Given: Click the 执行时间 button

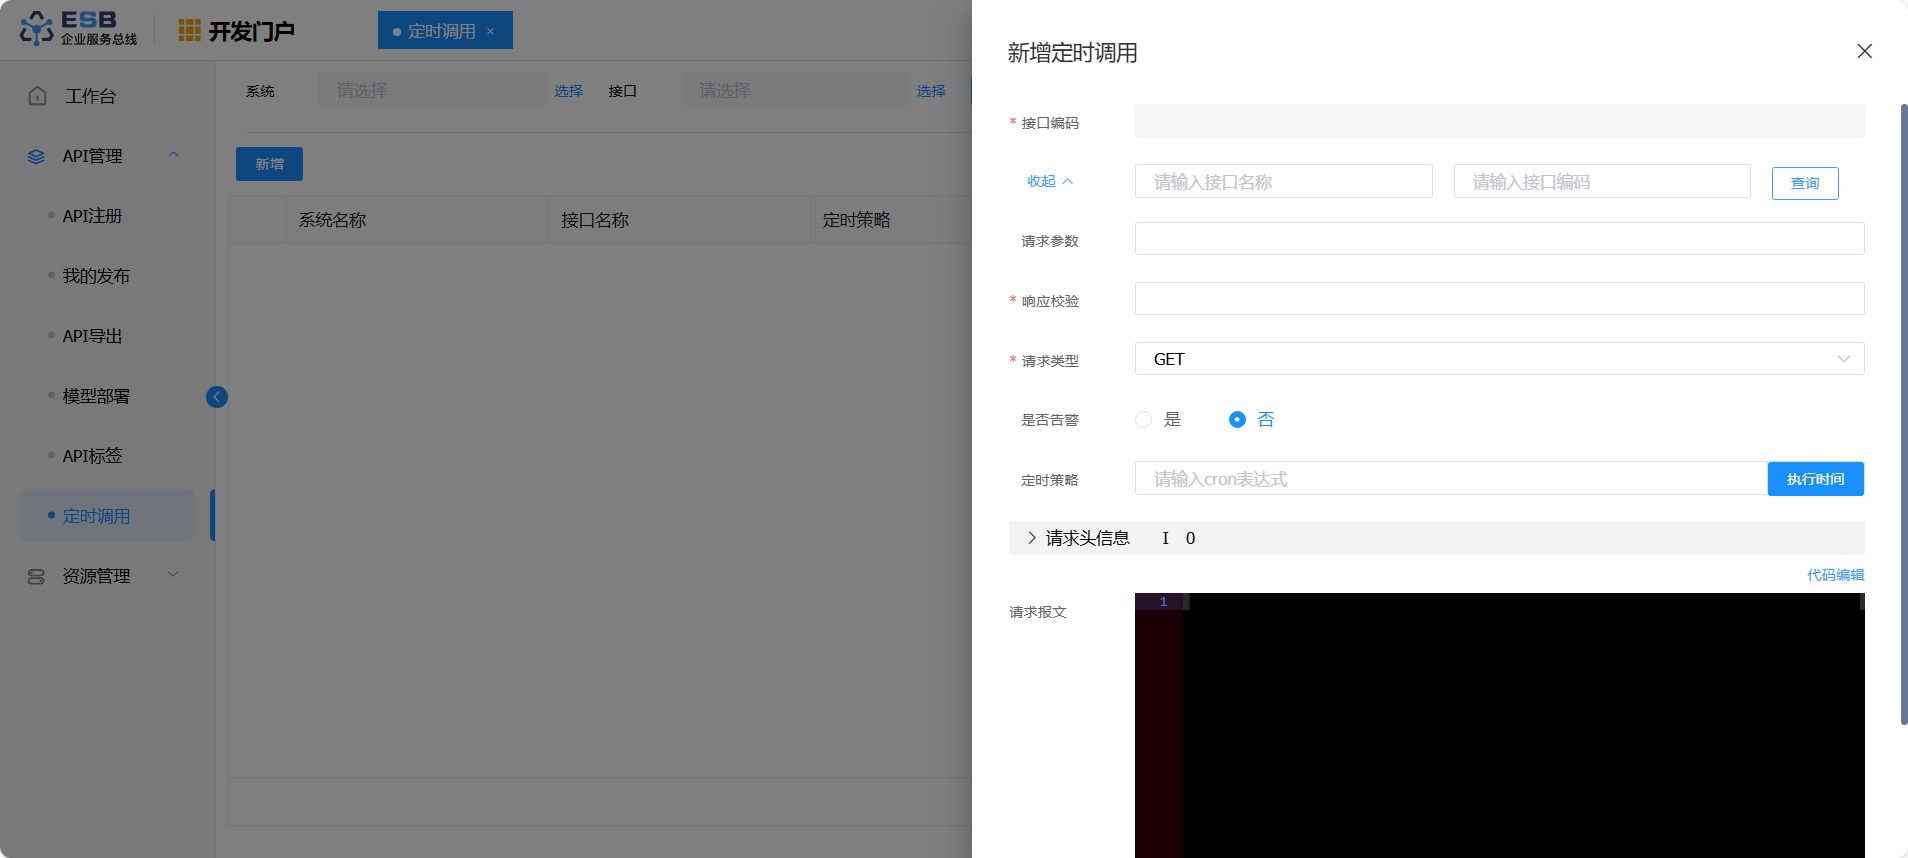Looking at the screenshot, I should pos(1815,479).
